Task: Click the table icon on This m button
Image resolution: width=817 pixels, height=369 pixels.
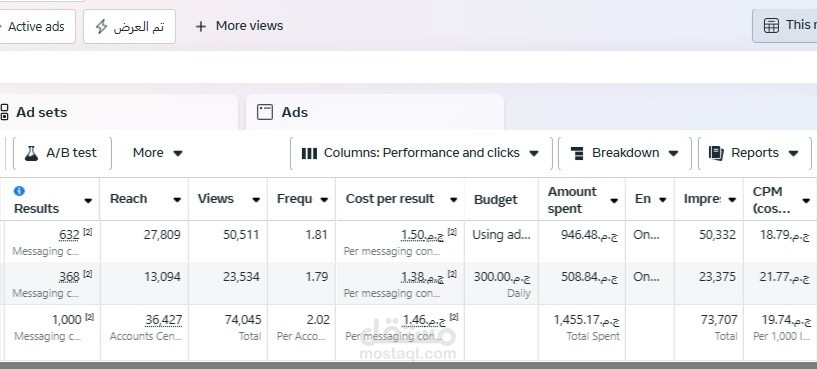Action: 771,25
